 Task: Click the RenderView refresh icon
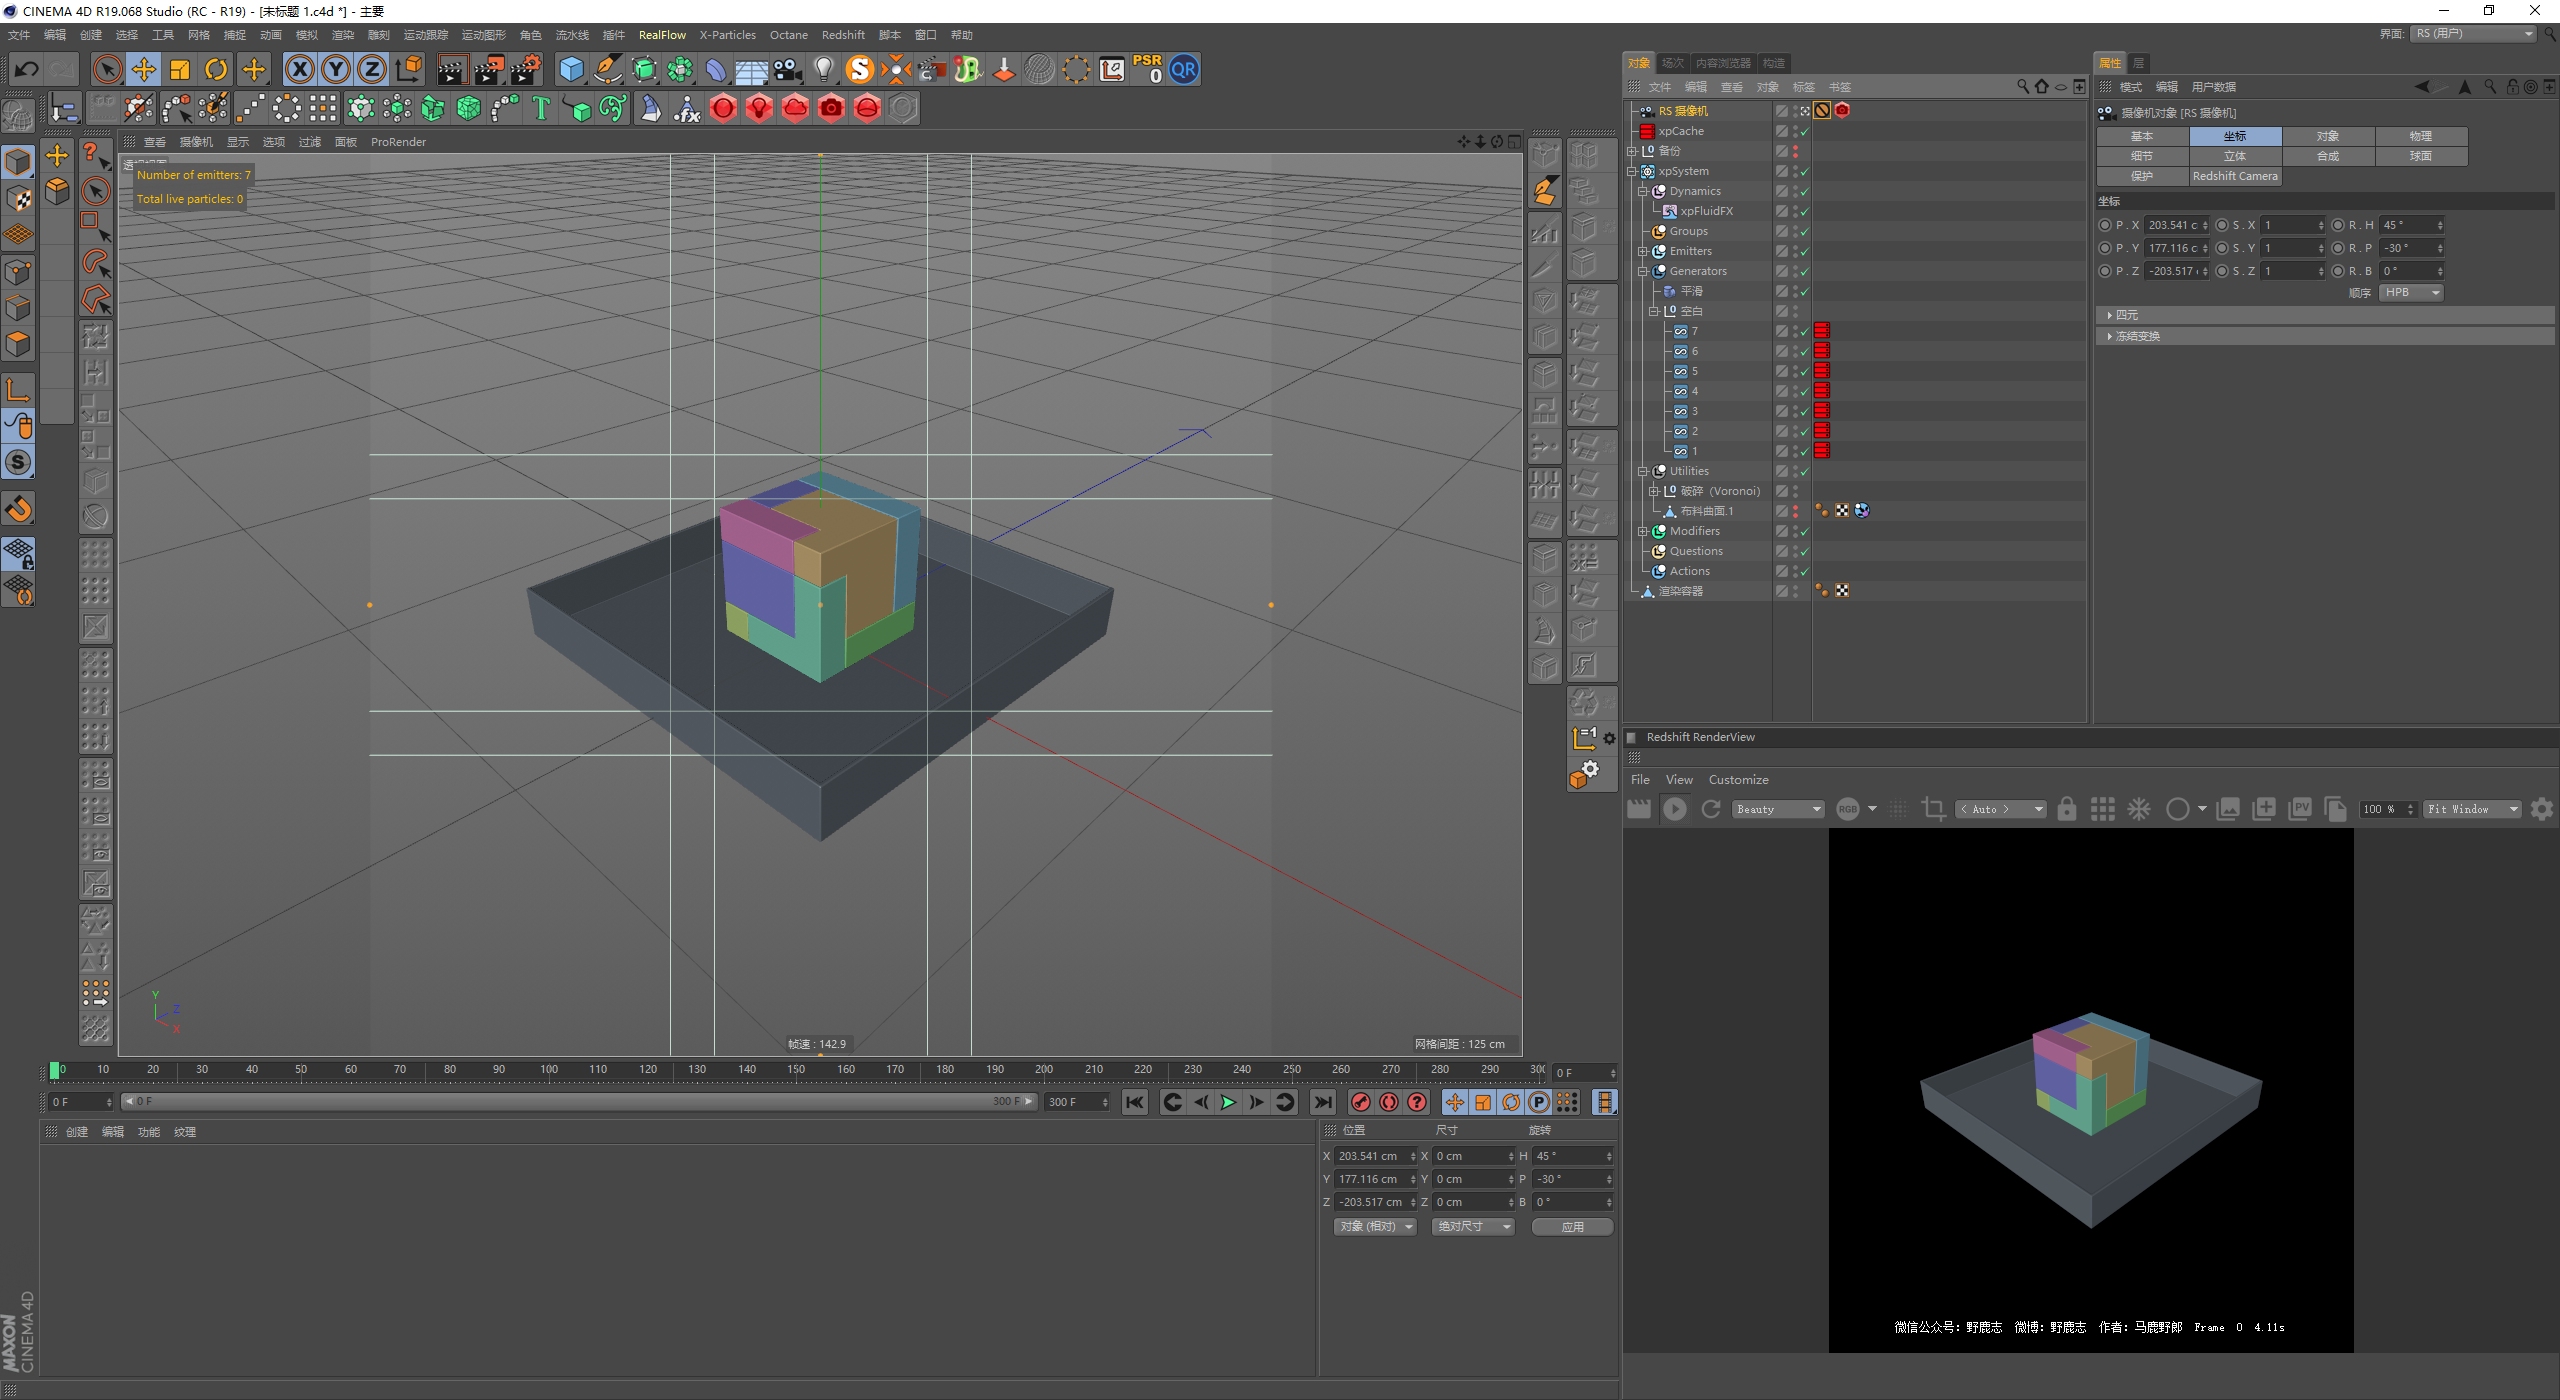[1711, 809]
